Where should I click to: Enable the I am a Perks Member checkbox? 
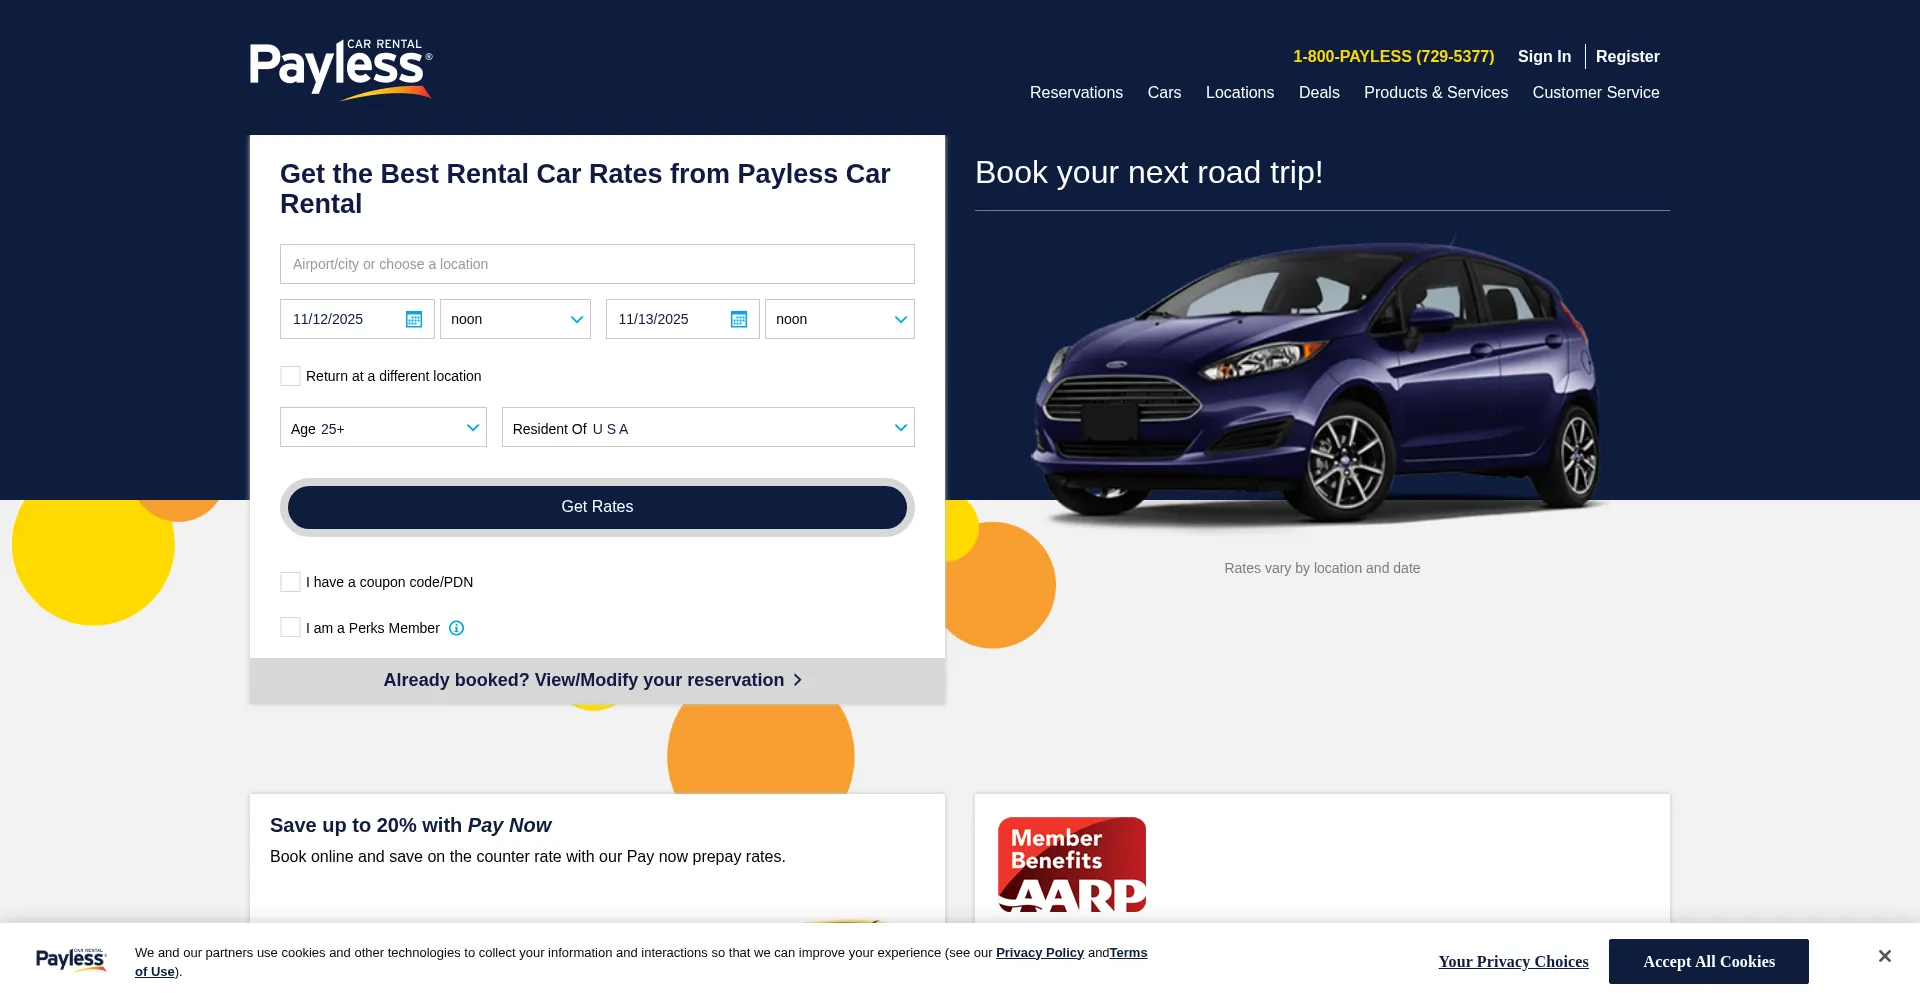pyautogui.click(x=290, y=627)
